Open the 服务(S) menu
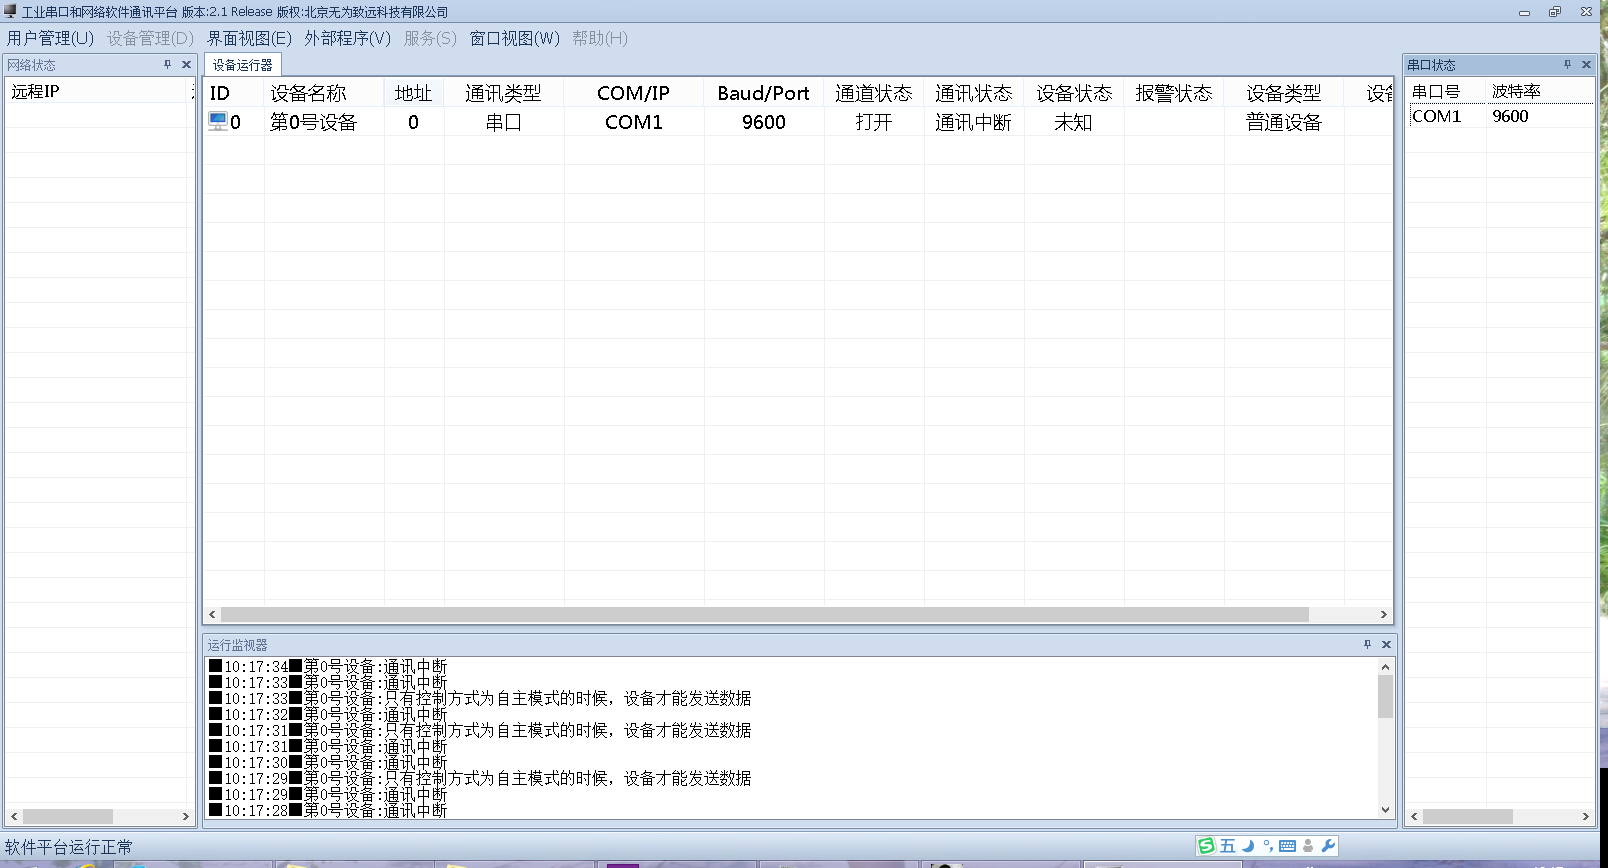The width and height of the screenshot is (1608, 868). tap(430, 38)
